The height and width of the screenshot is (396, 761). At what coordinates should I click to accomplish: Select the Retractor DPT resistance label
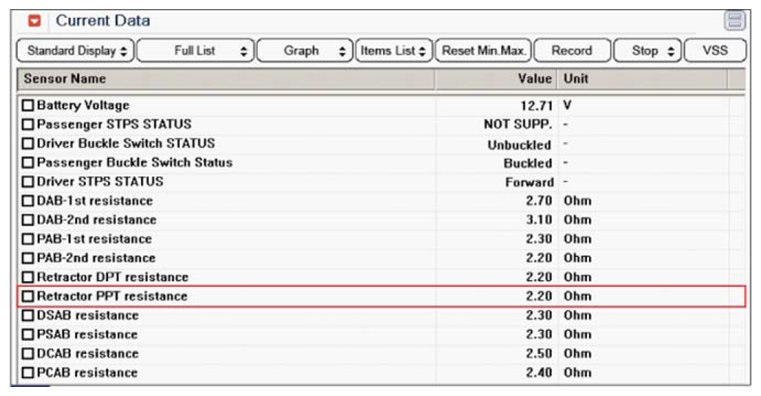pyautogui.click(x=113, y=277)
